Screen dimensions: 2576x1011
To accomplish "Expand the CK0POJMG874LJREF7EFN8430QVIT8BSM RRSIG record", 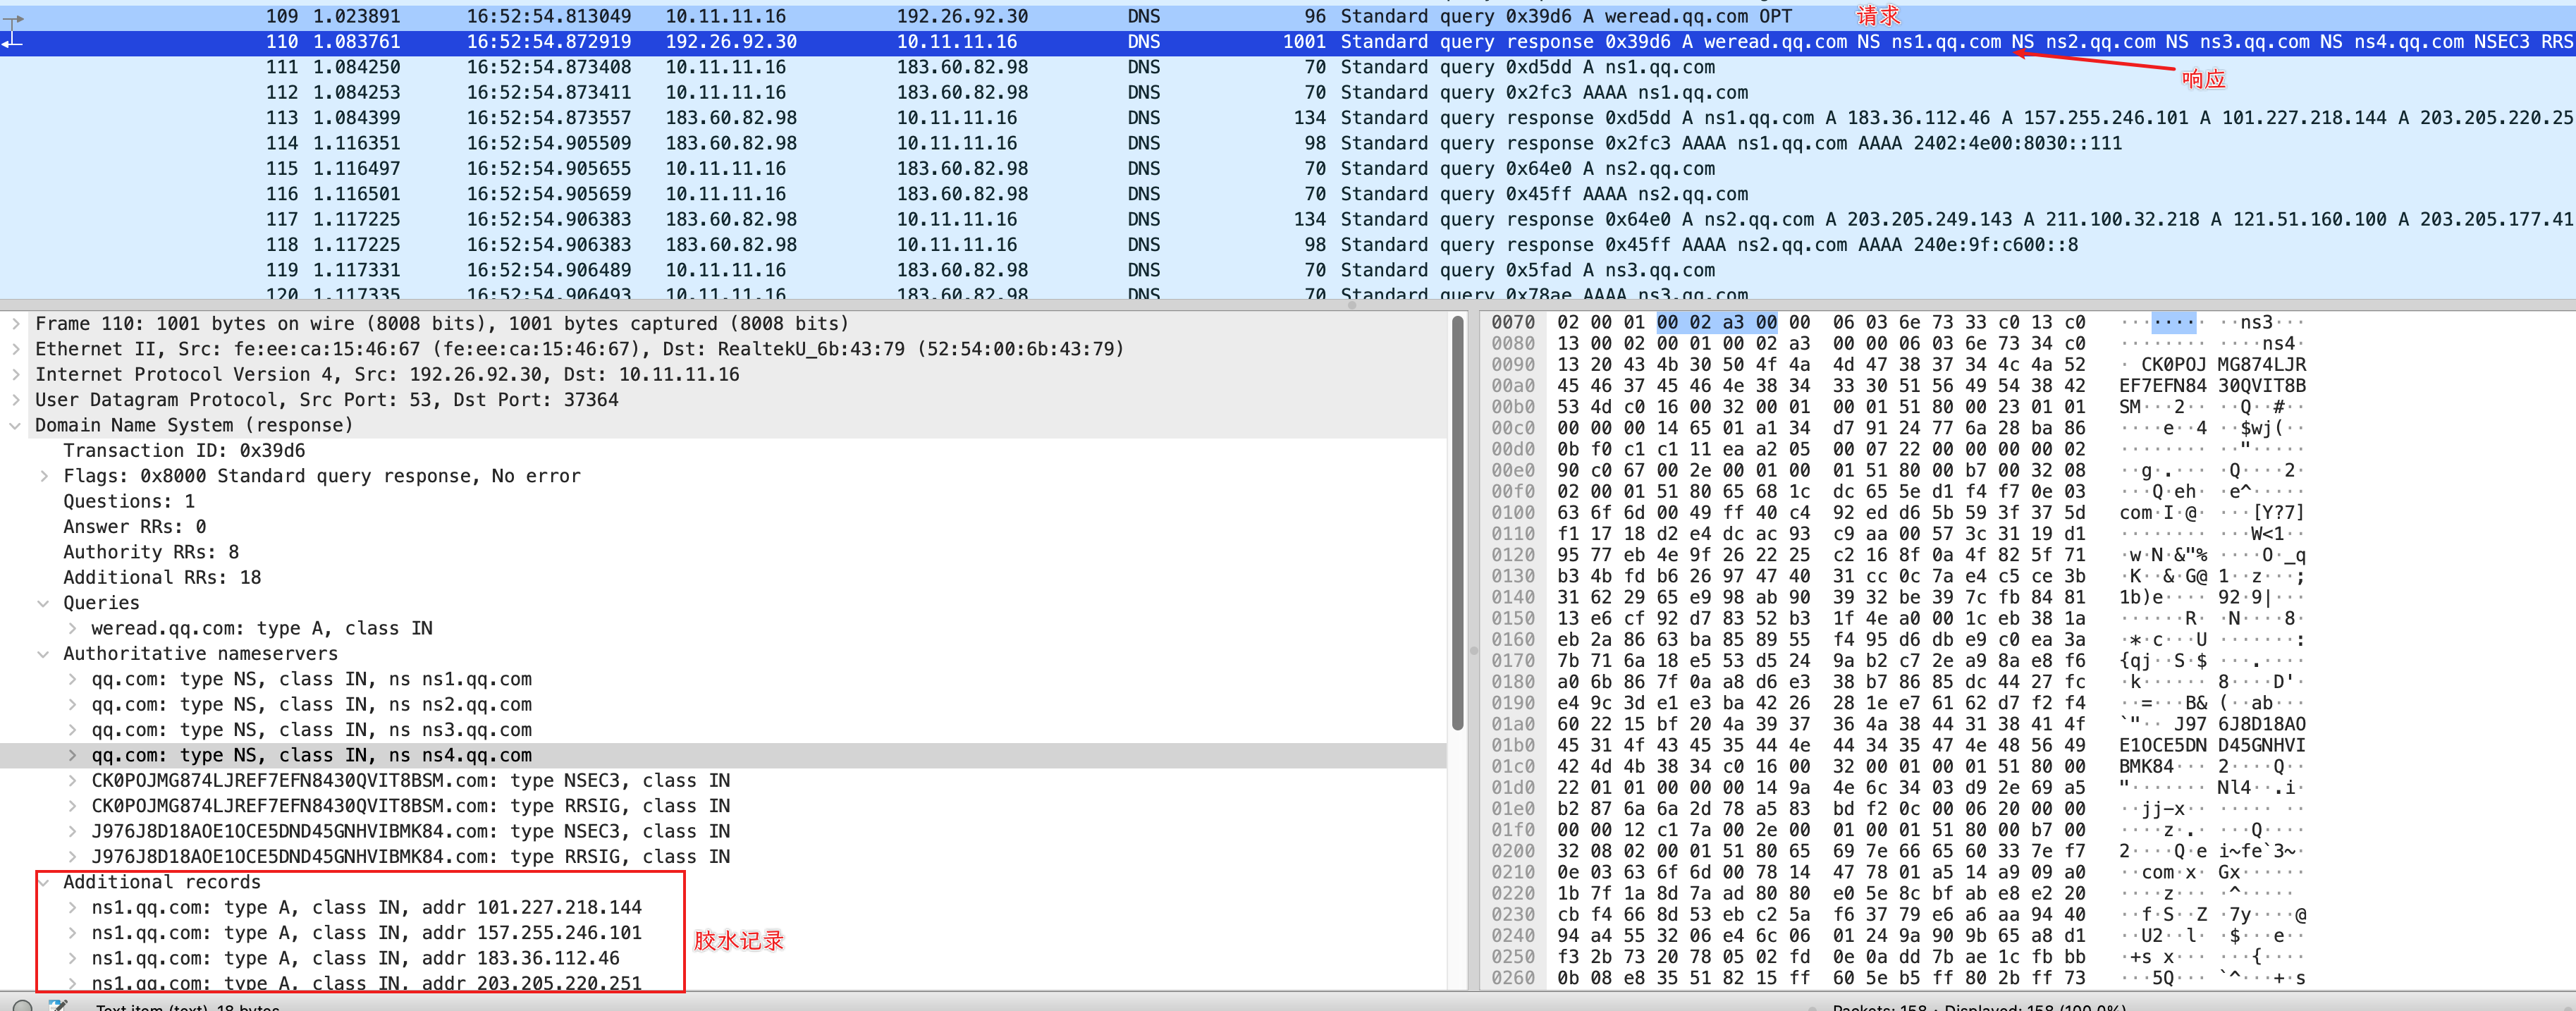I will [x=72, y=806].
